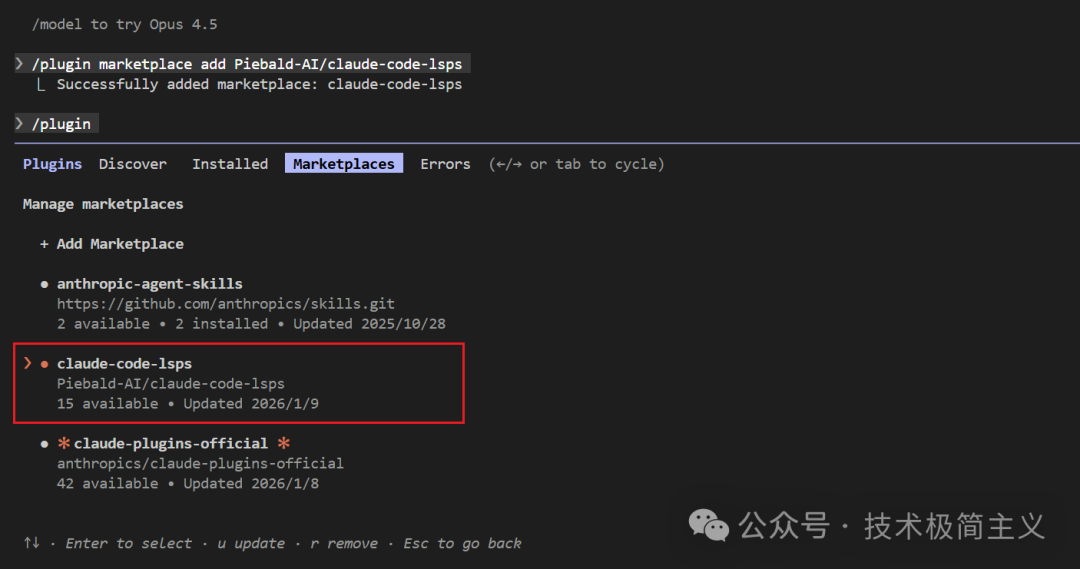Click 'Successfully added marketplace: claude-code-lsps' output
This screenshot has width=1080, height=569.
[259, 84]
